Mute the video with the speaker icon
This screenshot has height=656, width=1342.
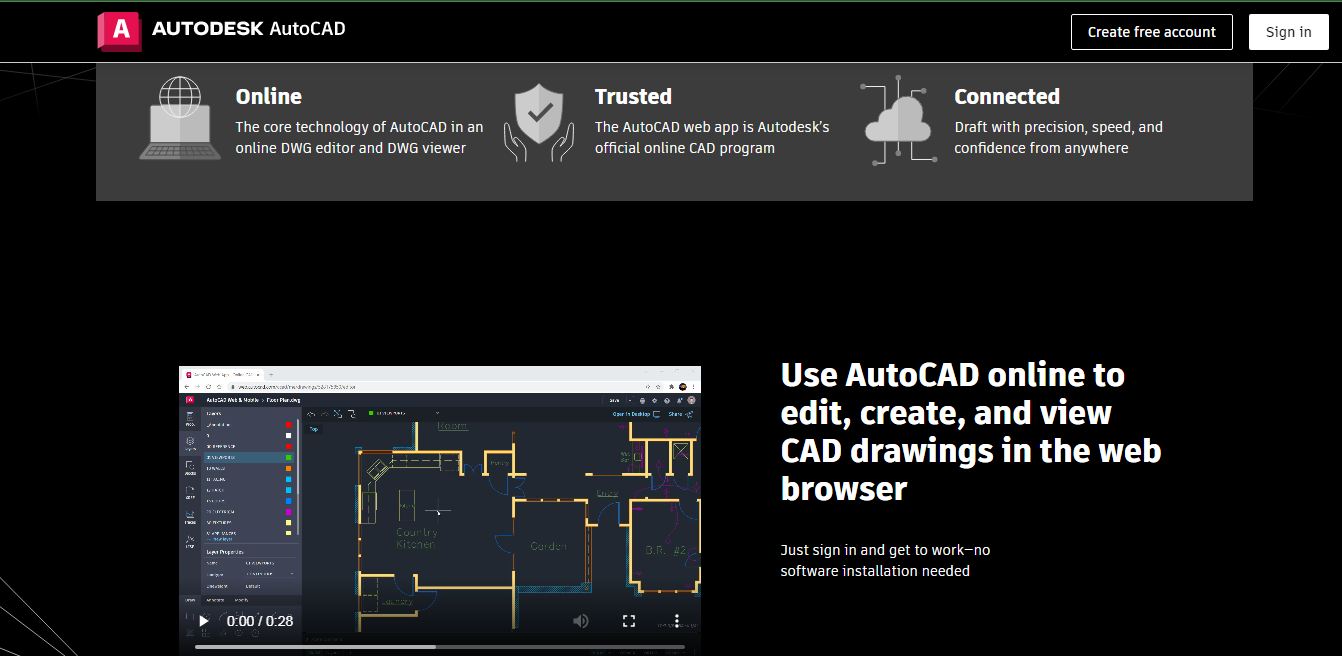point(581,621)
